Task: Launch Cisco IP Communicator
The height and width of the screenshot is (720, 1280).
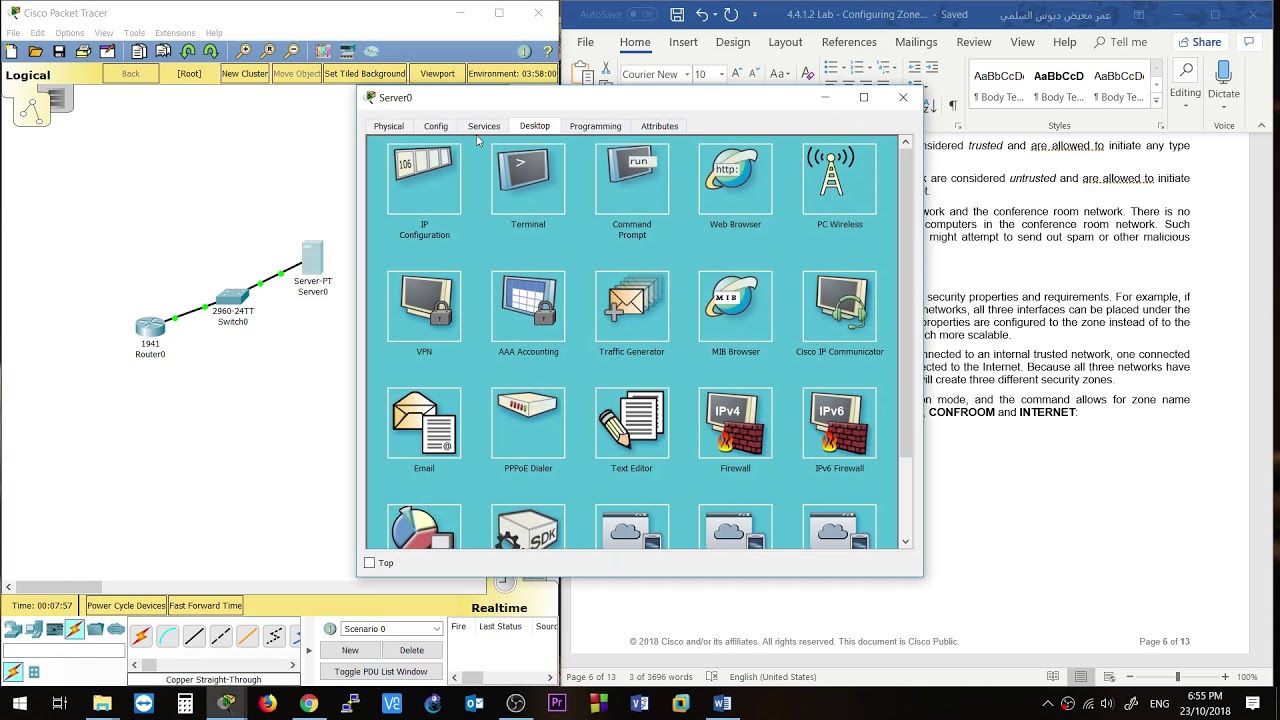Action: point(839,307)
